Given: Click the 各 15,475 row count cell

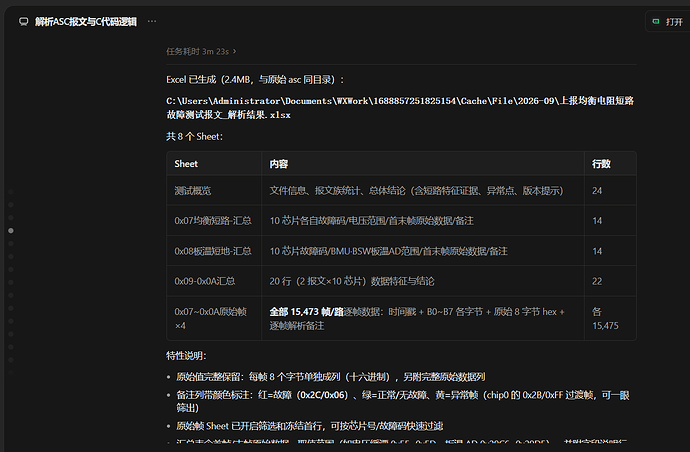Looking at the screenshot, I should [x=610, y=319].
